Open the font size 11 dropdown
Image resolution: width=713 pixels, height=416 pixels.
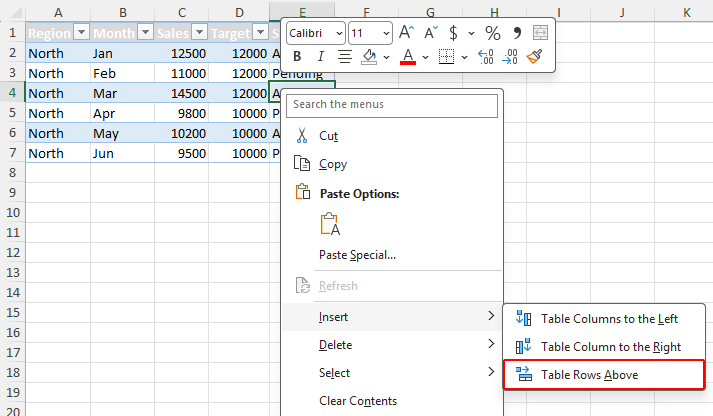(386, 33)
